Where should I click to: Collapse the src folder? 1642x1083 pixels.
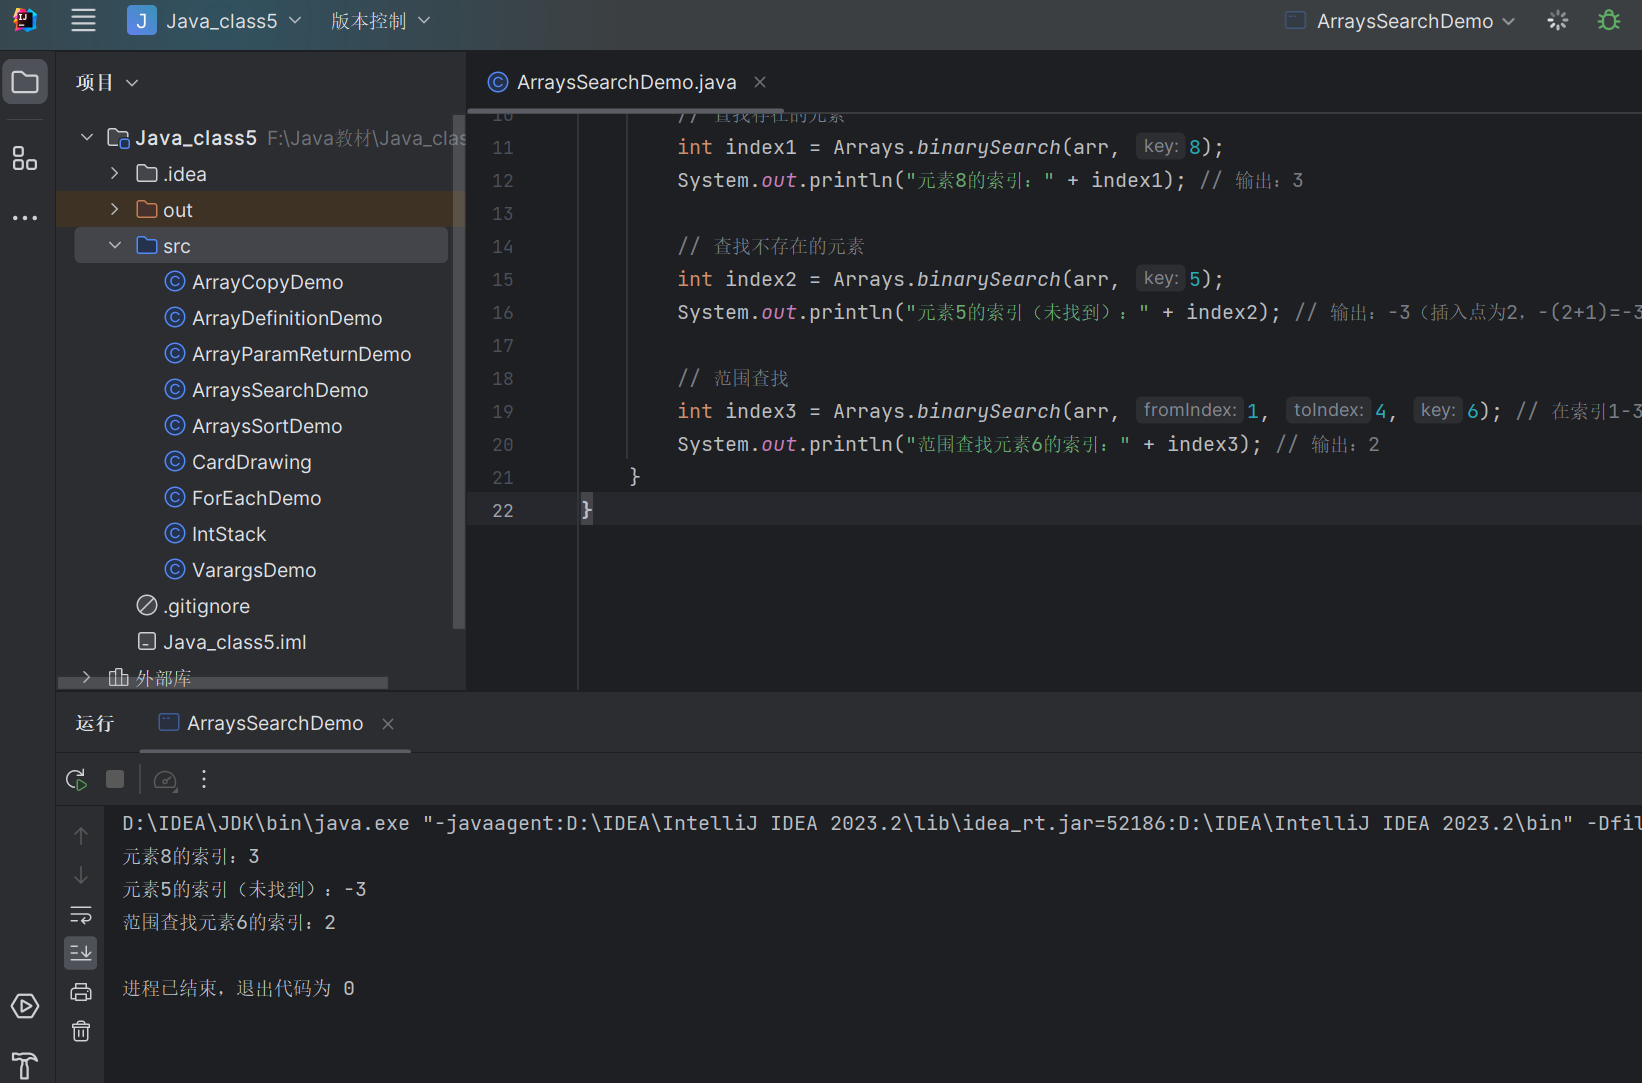pyautogui.click(x=115, y=246)
